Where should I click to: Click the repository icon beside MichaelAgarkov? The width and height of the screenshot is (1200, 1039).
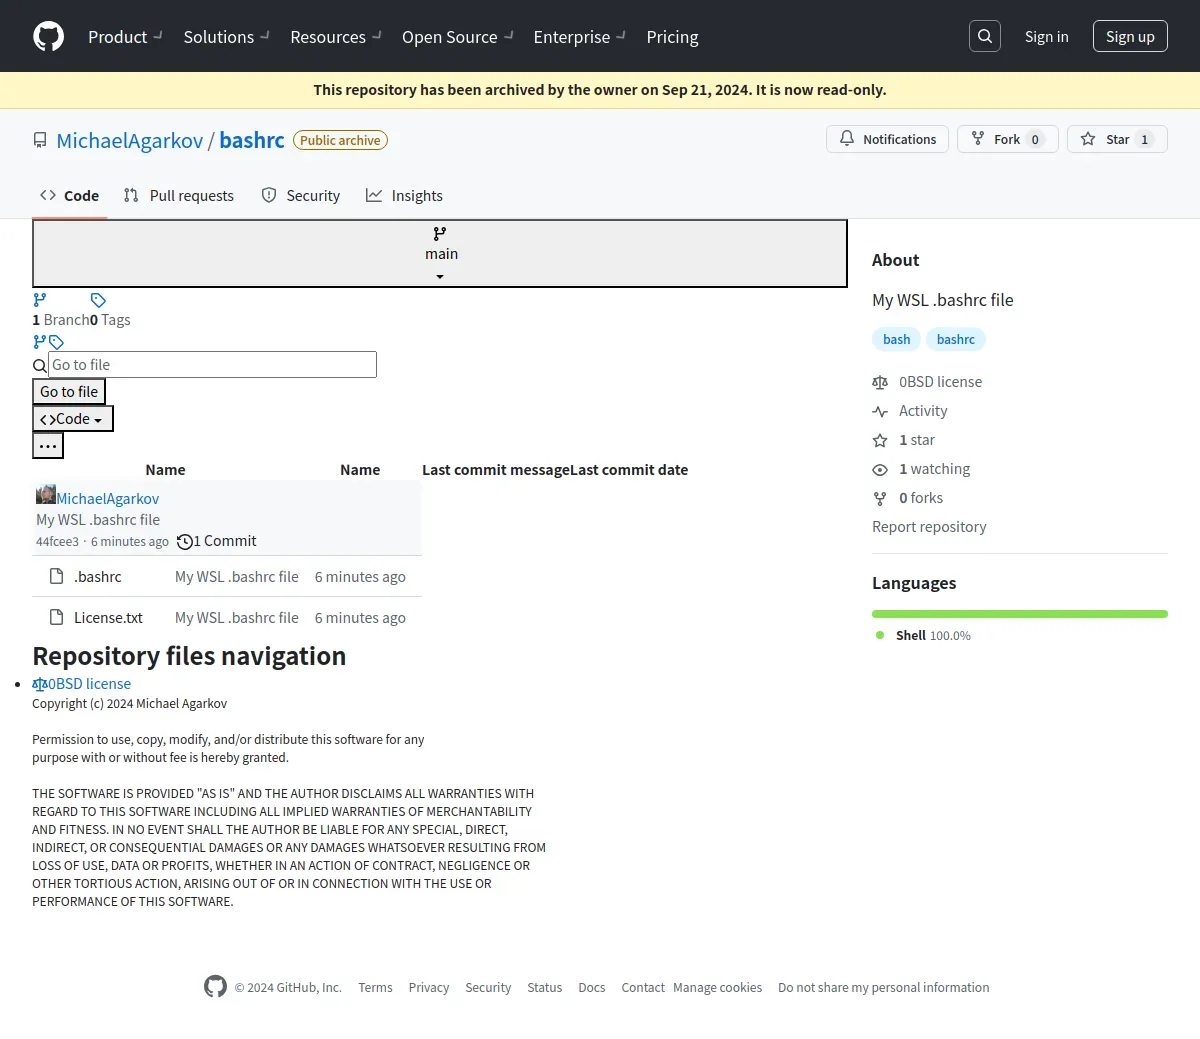[40, 140]
